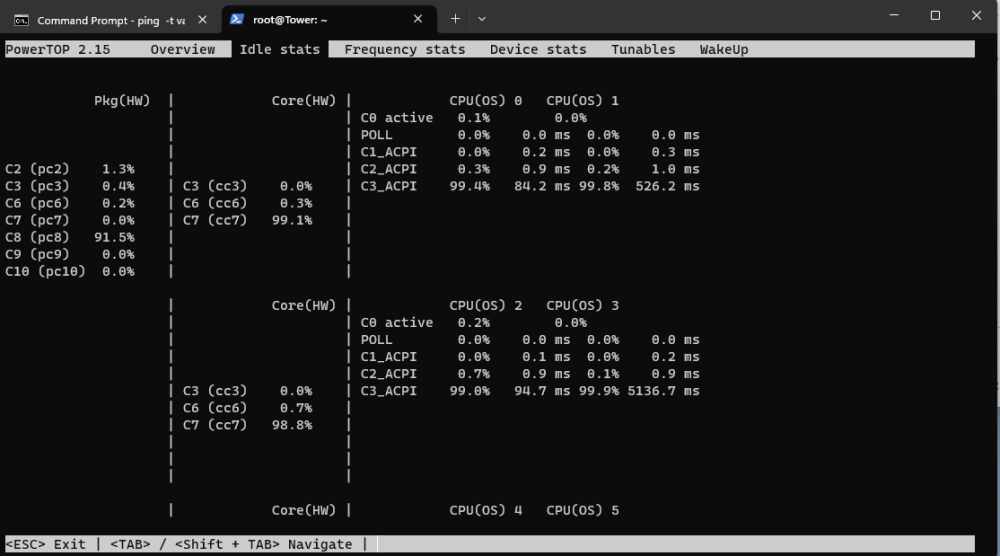Click the 5136.7 ms C3_ACPI value
This screenshot has width=1000, height=556.
pyautogui.click(x=663, y=391)
